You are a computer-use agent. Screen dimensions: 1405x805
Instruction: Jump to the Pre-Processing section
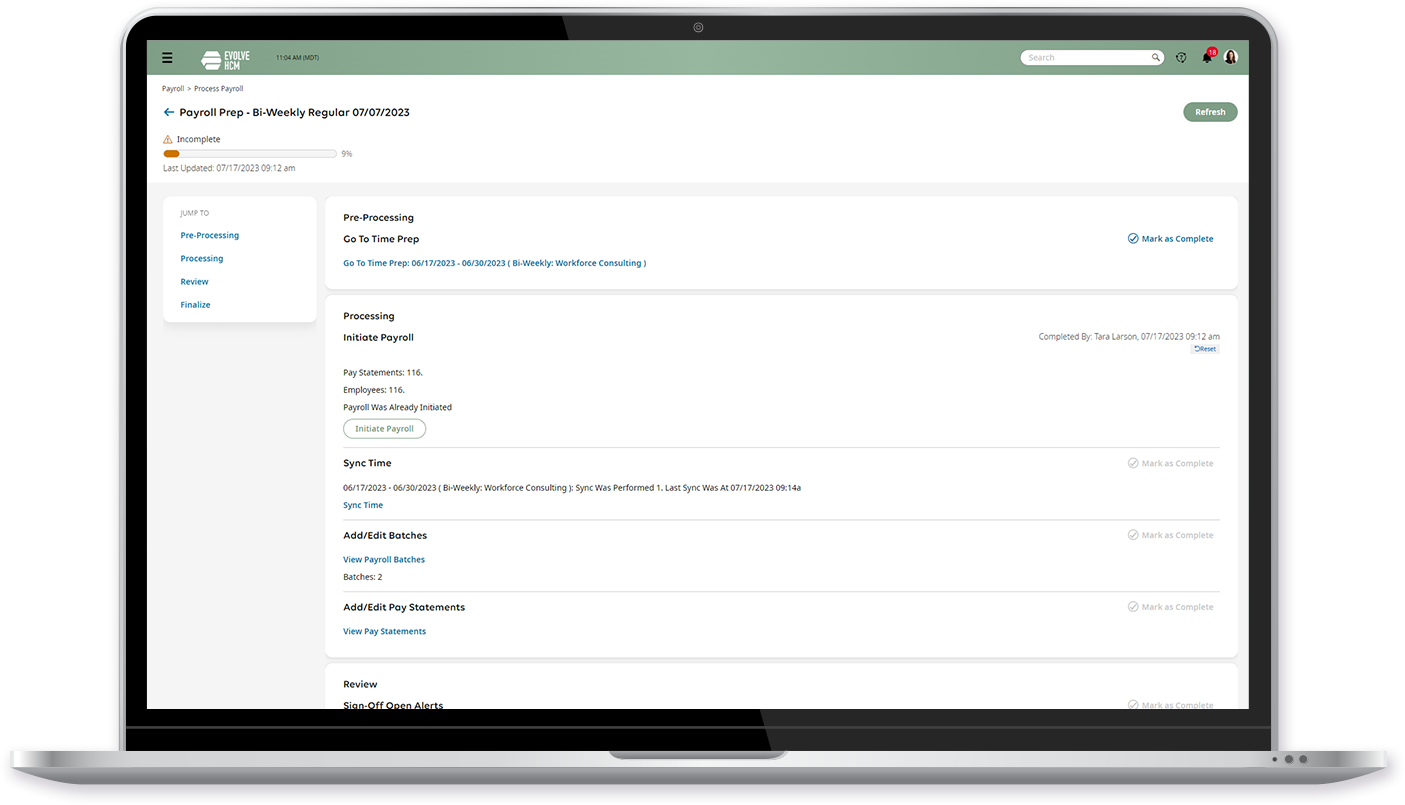[209, 235]
